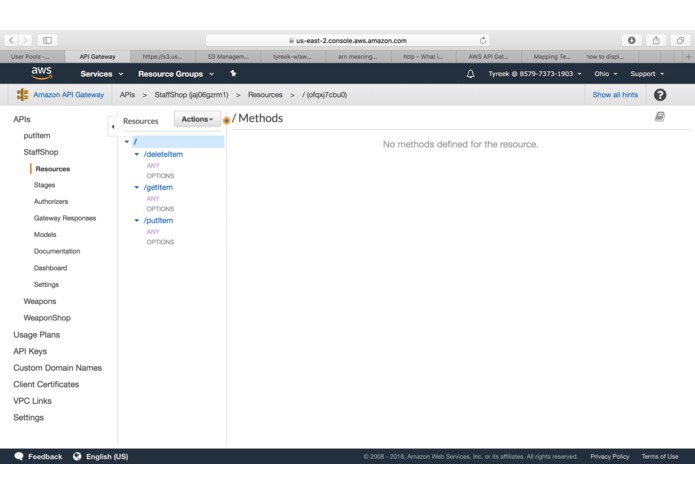Open Custom Domain Names

click(58, 368)
